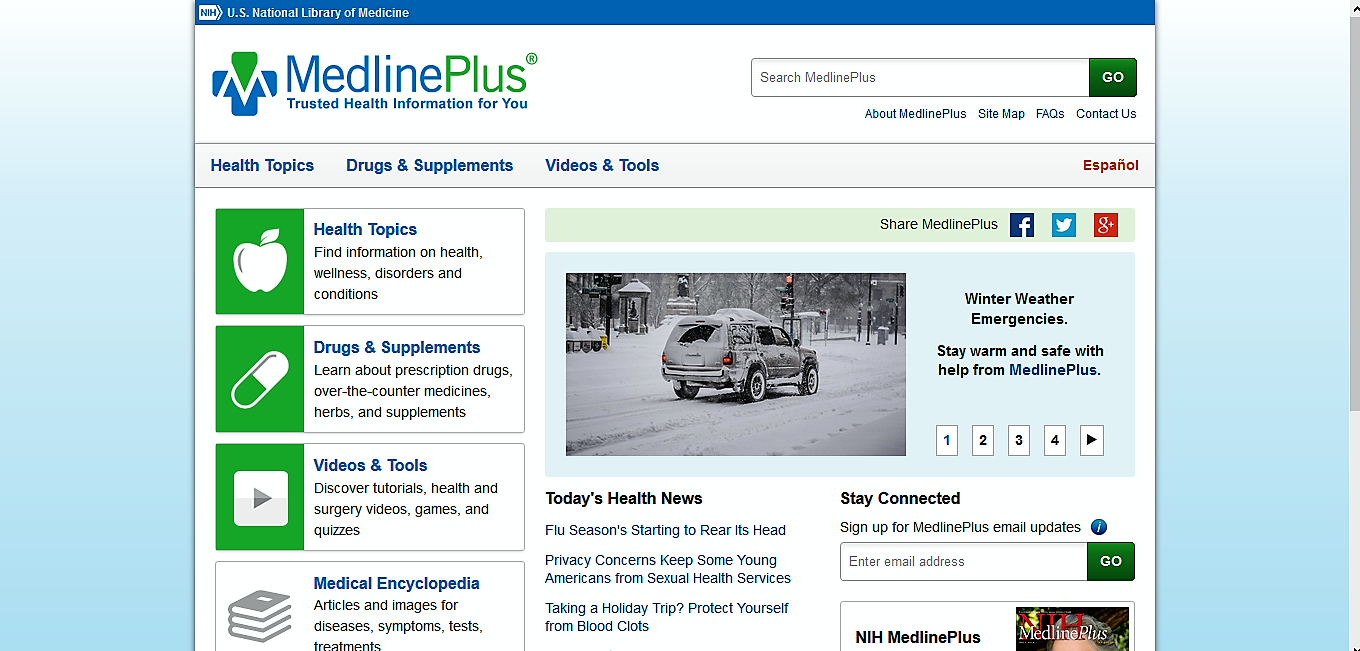
Task: Click the MedlinePlus logo
Action: point(375,83)
